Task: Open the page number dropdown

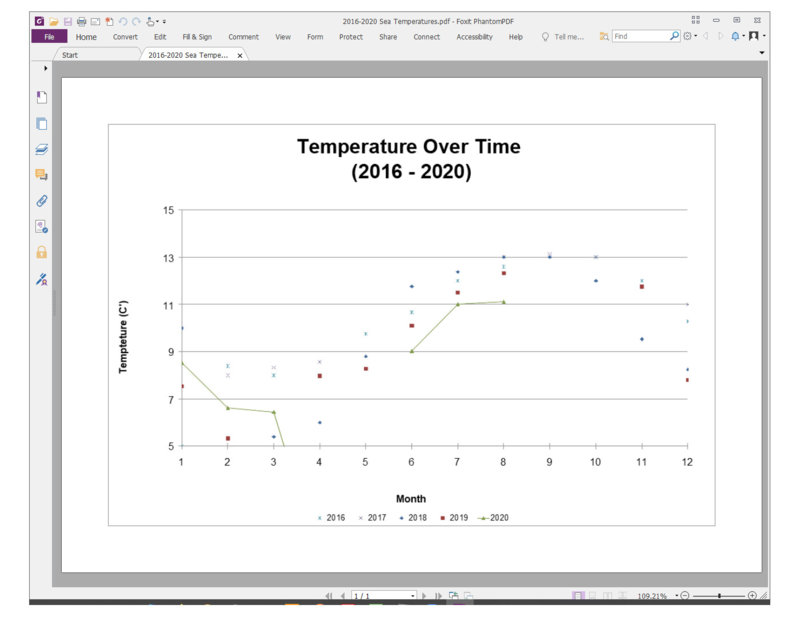Action: pyautogui.click(x=412, y=596)
